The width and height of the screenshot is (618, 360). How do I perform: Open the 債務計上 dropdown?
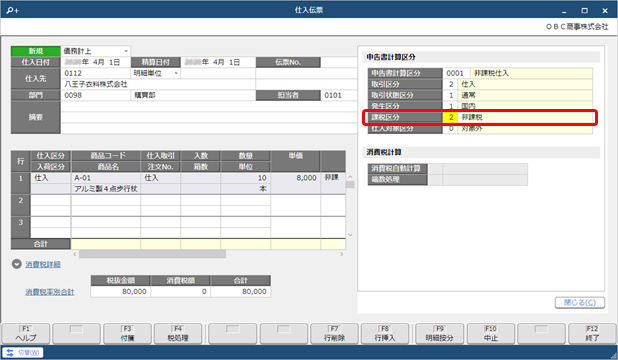126,51
